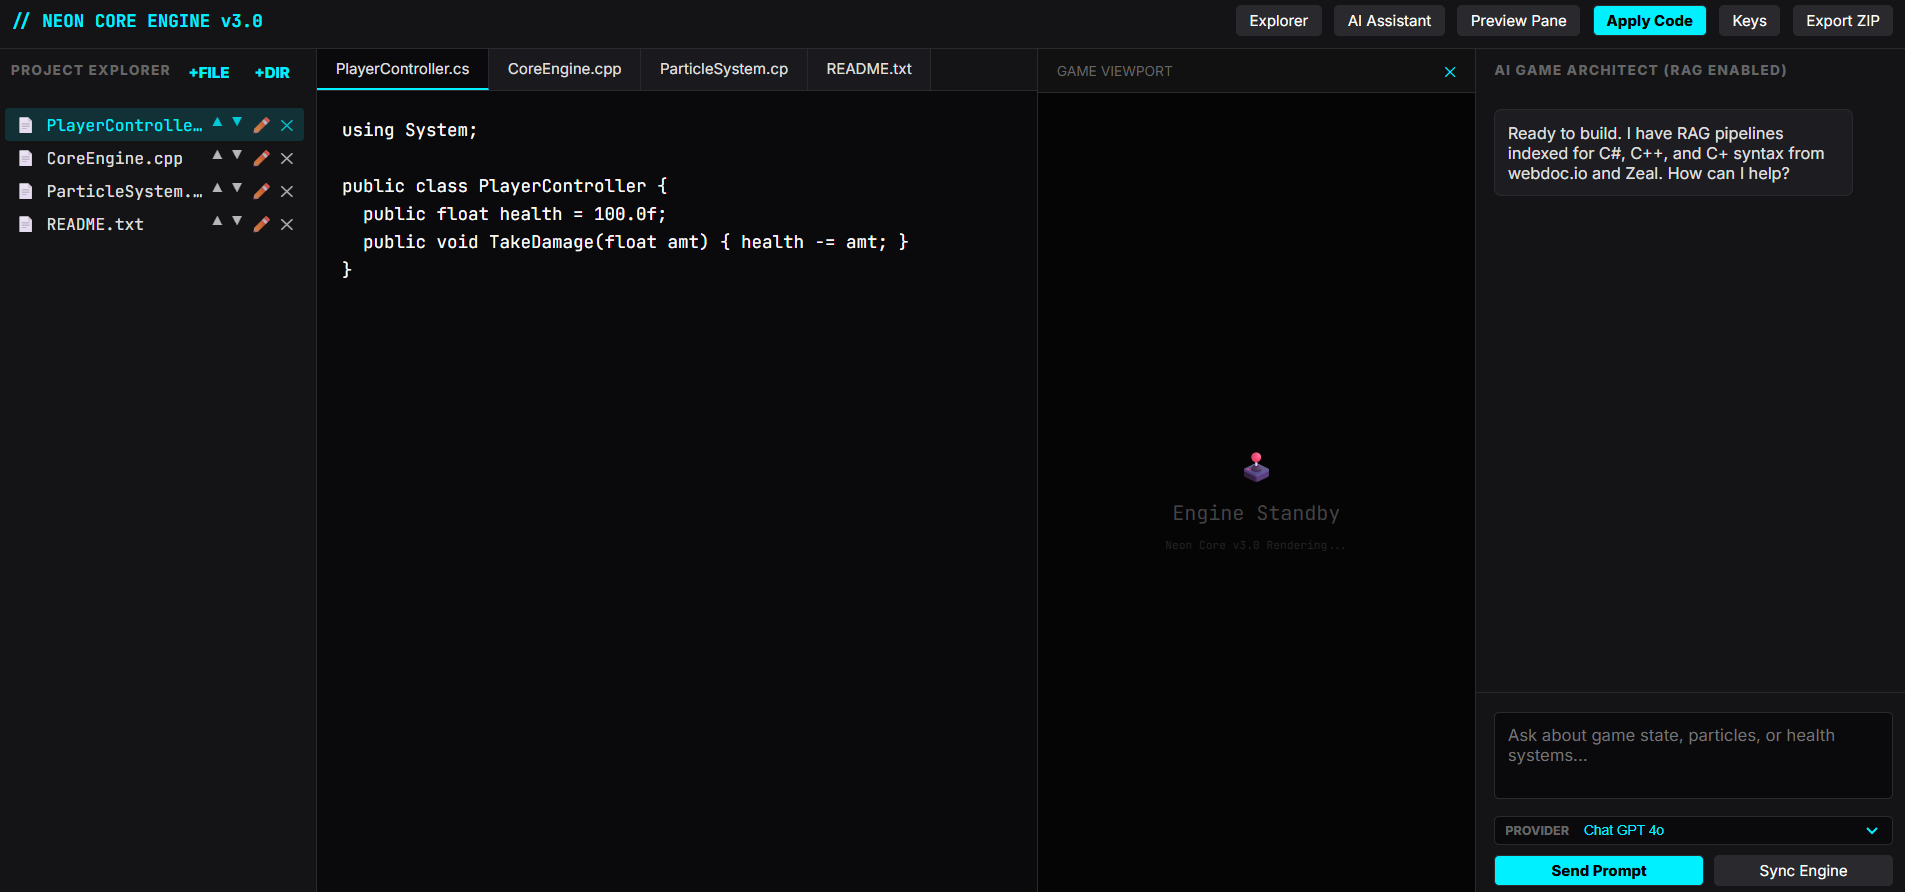Switch to the README.txt tab

coord(869,69)
